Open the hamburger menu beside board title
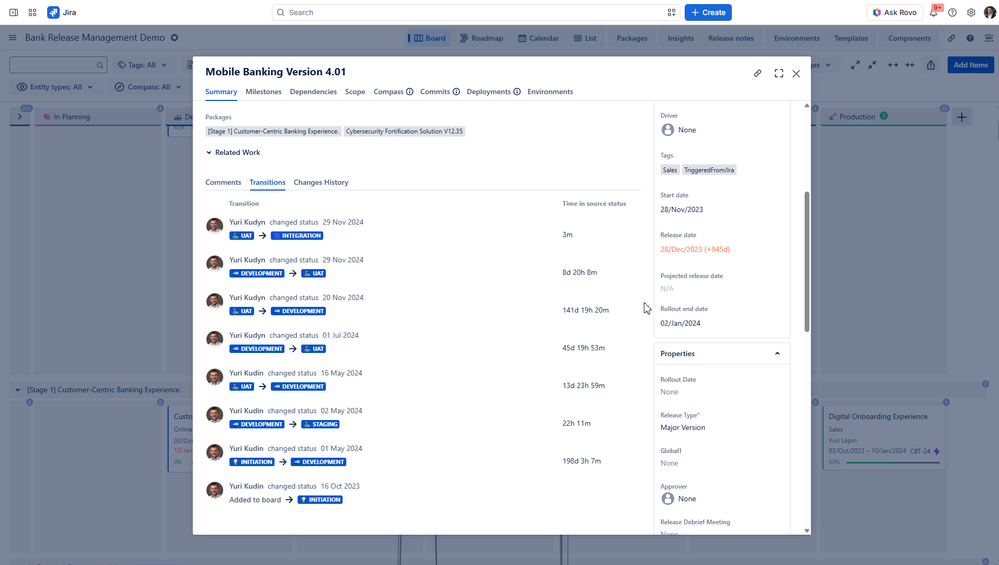 coord(12,38)
